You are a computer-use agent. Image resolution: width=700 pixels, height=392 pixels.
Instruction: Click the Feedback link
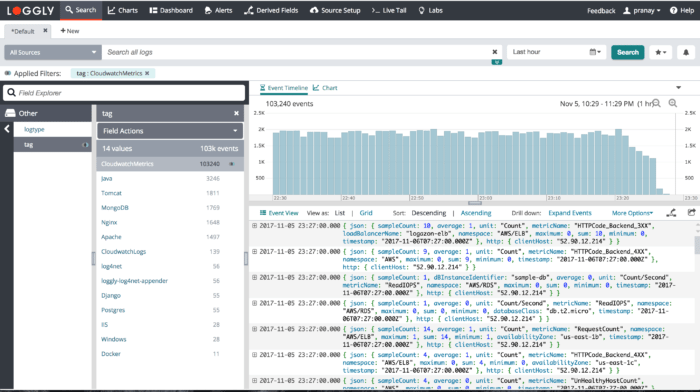[601, 11]
